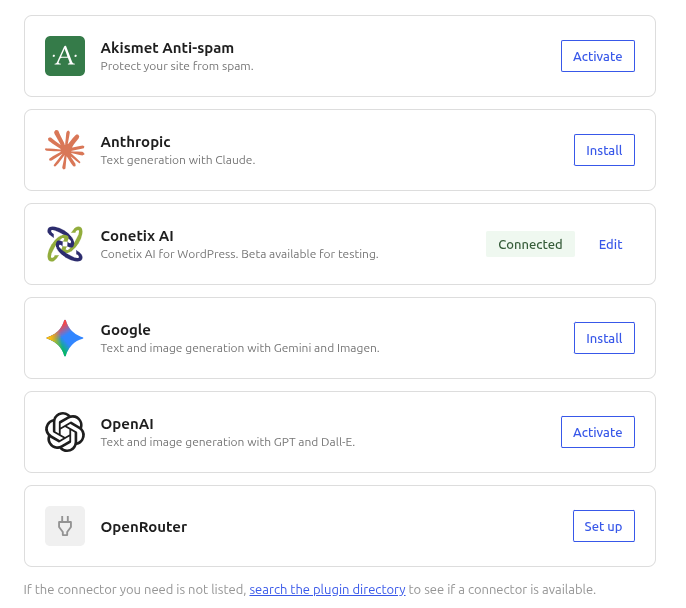Select the OpenAI connector heading

(127, 424)
